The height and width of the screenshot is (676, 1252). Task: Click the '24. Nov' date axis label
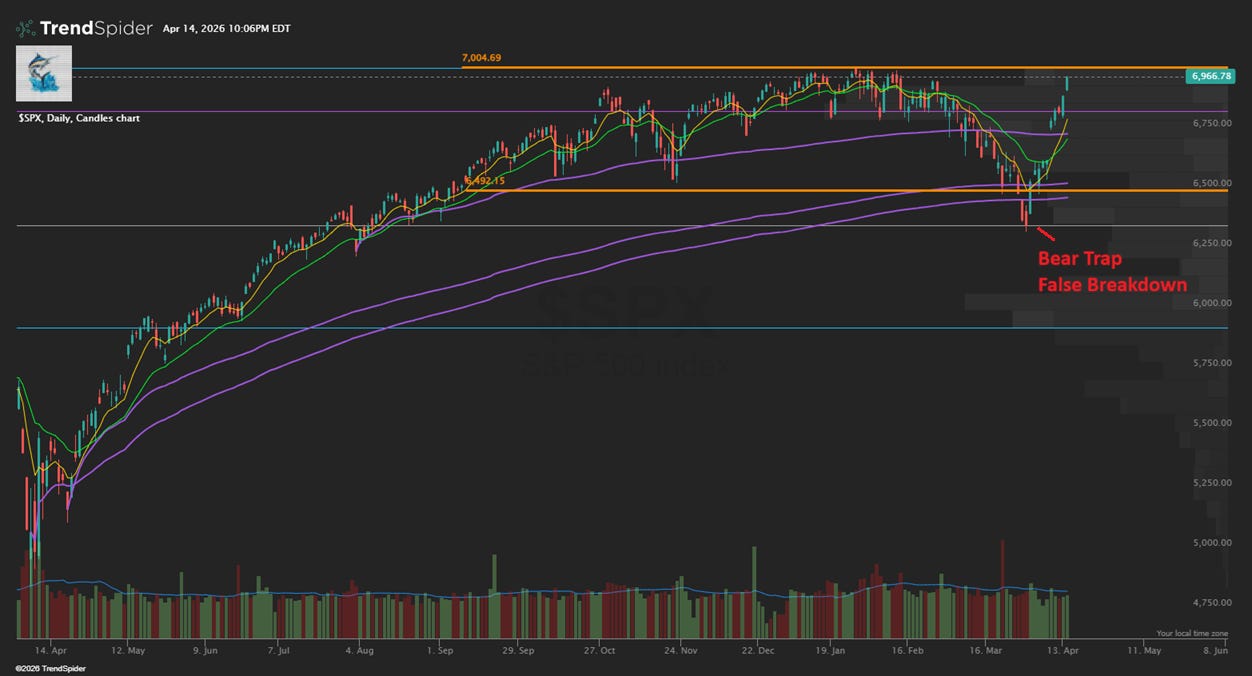[679, 649]
